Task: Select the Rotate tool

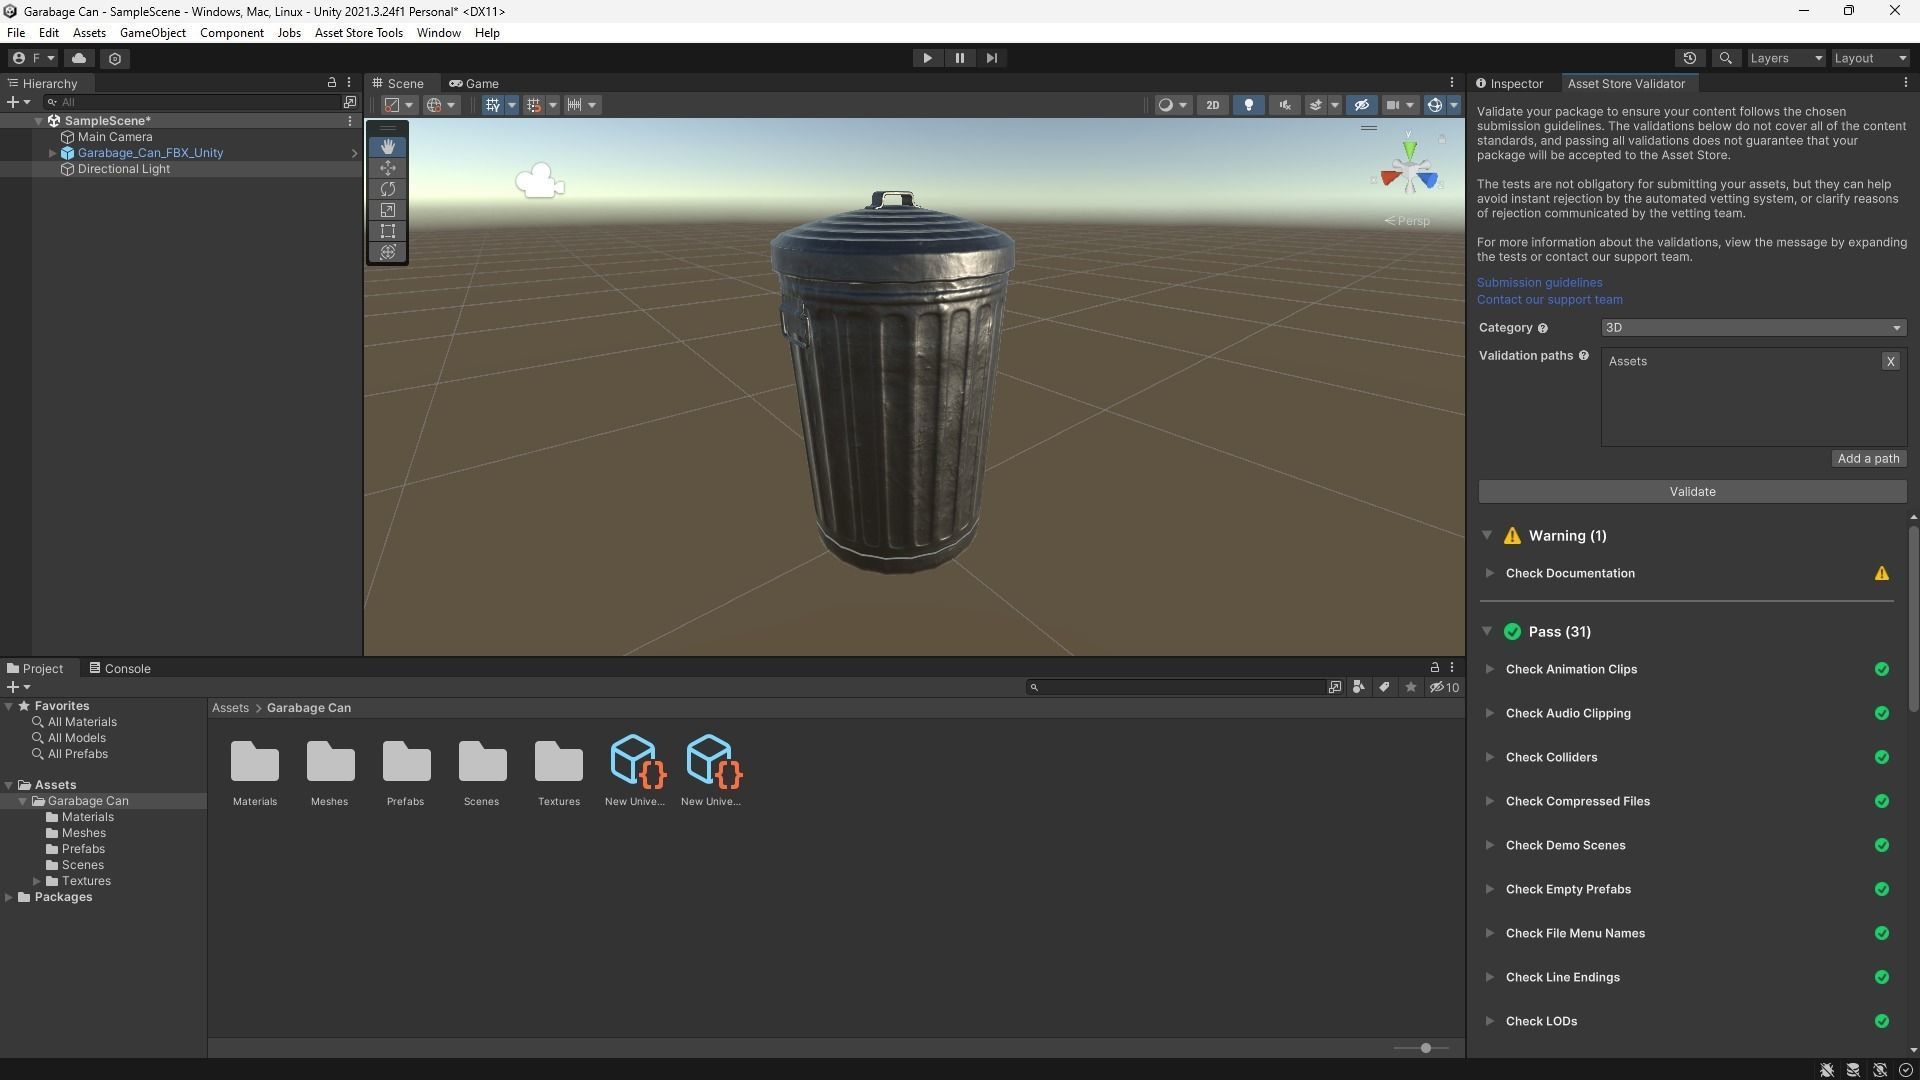Action: 388,189
